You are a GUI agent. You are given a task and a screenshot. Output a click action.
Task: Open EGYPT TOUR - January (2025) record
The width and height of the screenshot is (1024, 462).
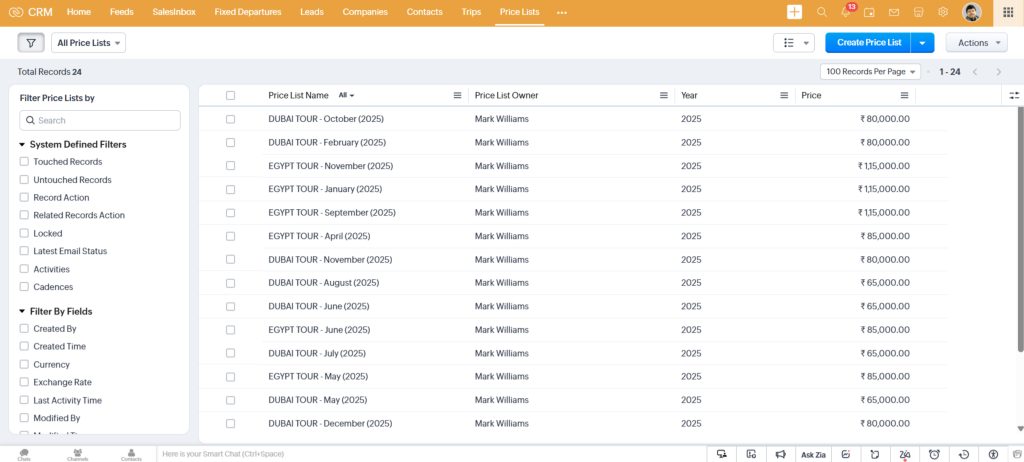[x=325, y=189]
